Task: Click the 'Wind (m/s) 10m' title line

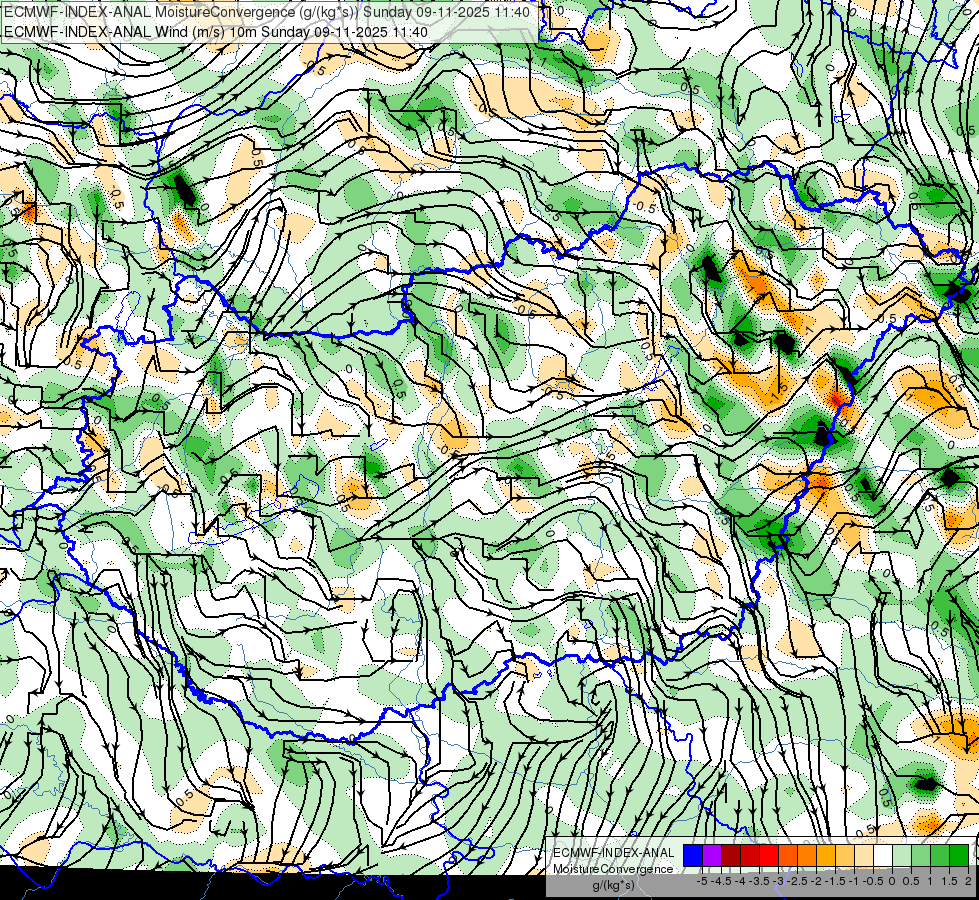Action: [x=216, y=32]
